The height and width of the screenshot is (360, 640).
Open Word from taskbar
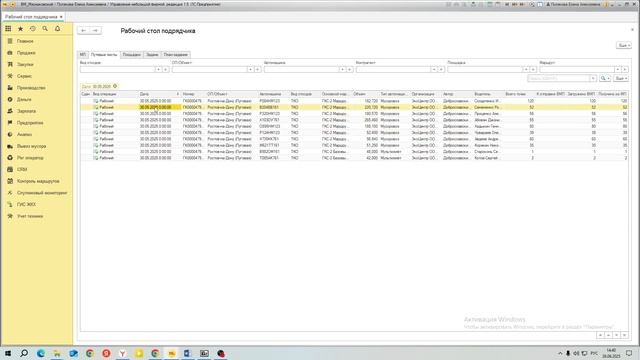coord(187,353)
